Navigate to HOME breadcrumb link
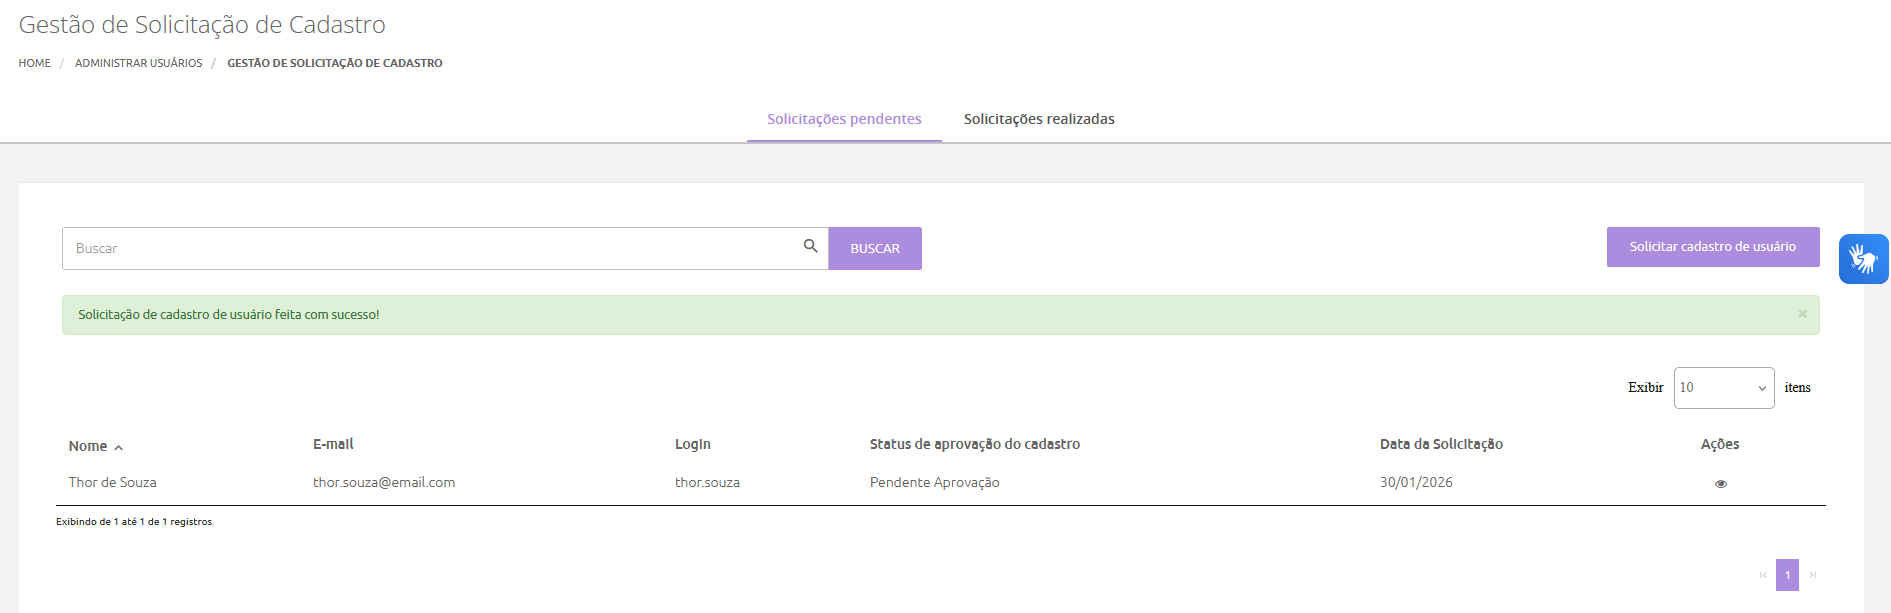Viewport: 1891px width, 613px height. pos(34,63)
